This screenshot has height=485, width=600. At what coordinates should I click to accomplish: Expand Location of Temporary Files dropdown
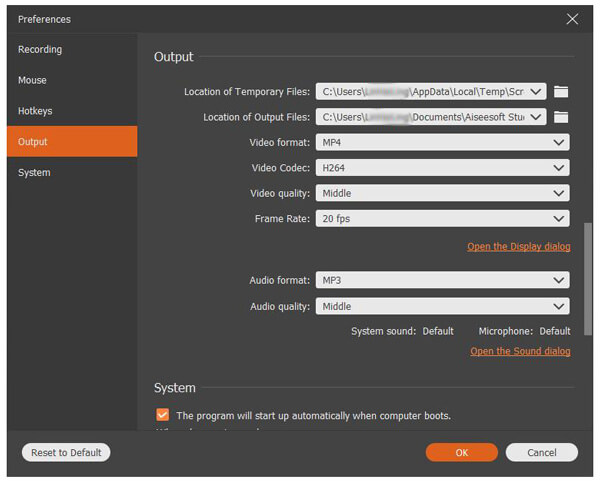coord(536,91)
